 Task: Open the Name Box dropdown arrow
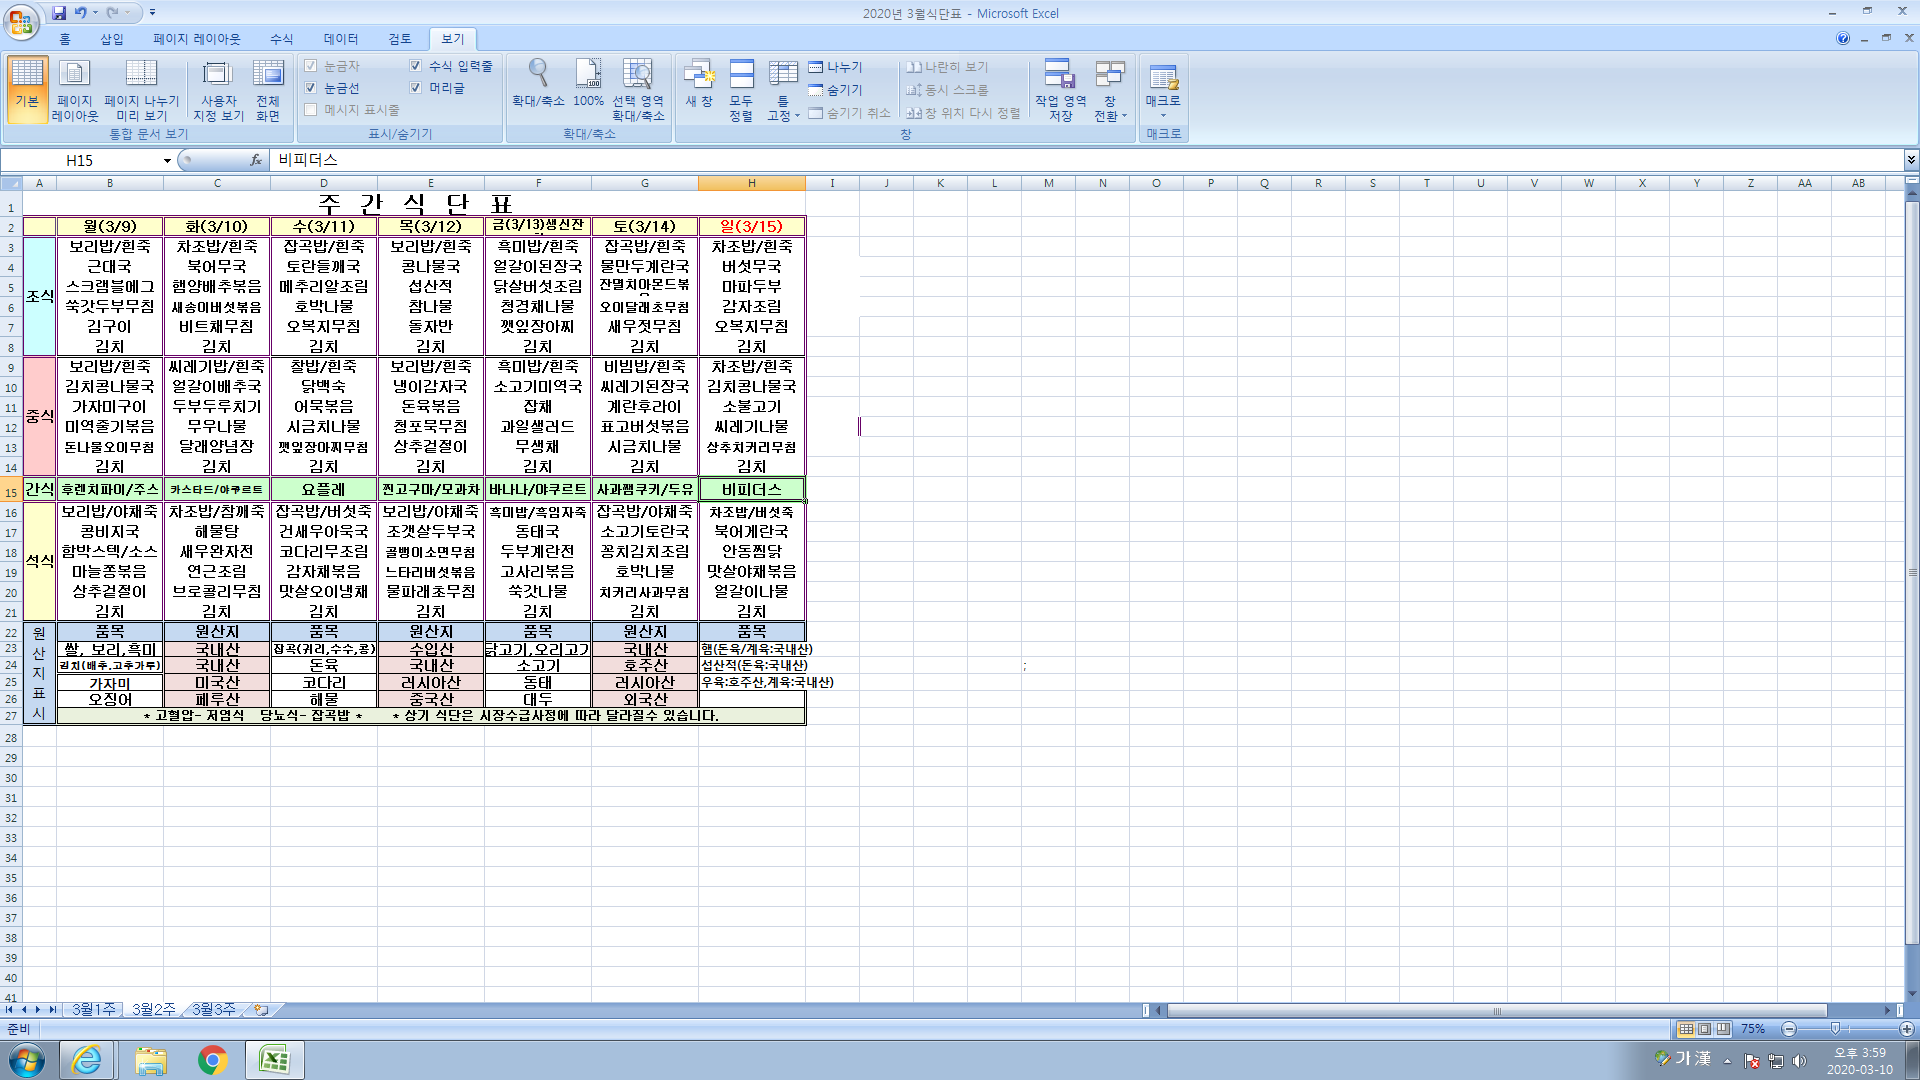(x=167, y=160)
